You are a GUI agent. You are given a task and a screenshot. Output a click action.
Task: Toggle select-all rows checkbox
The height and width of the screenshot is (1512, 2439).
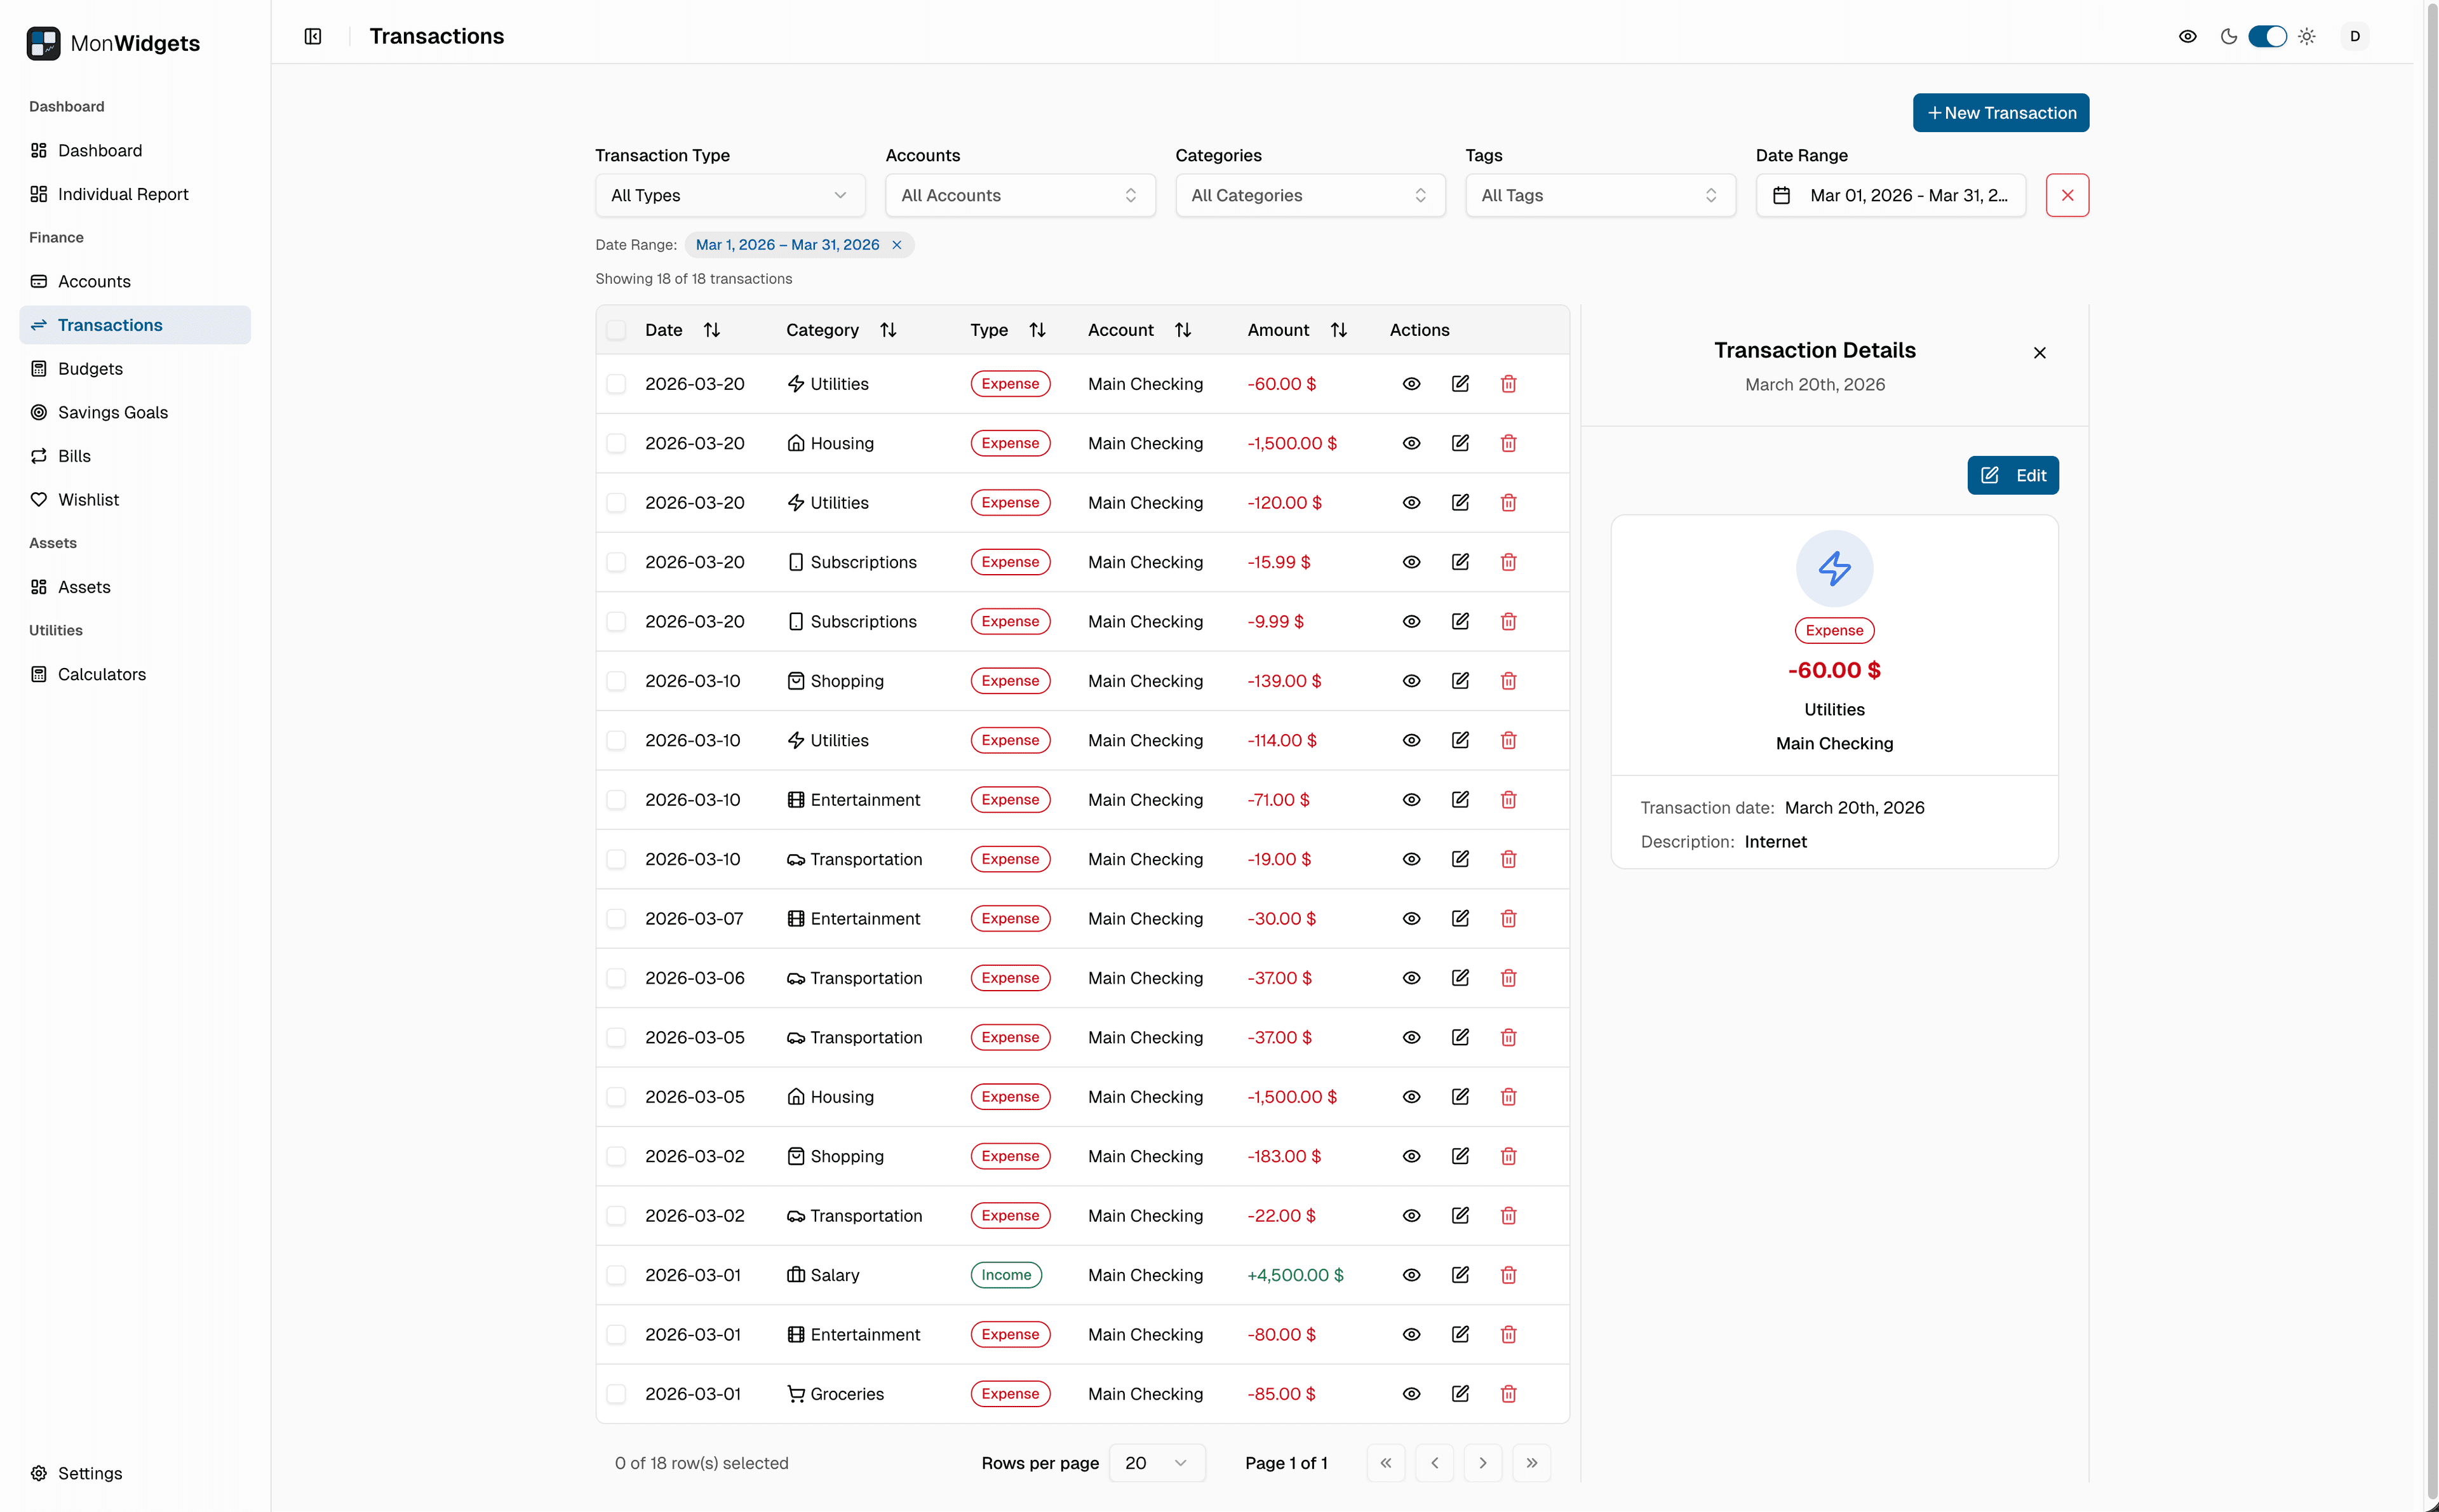(616, 330)
